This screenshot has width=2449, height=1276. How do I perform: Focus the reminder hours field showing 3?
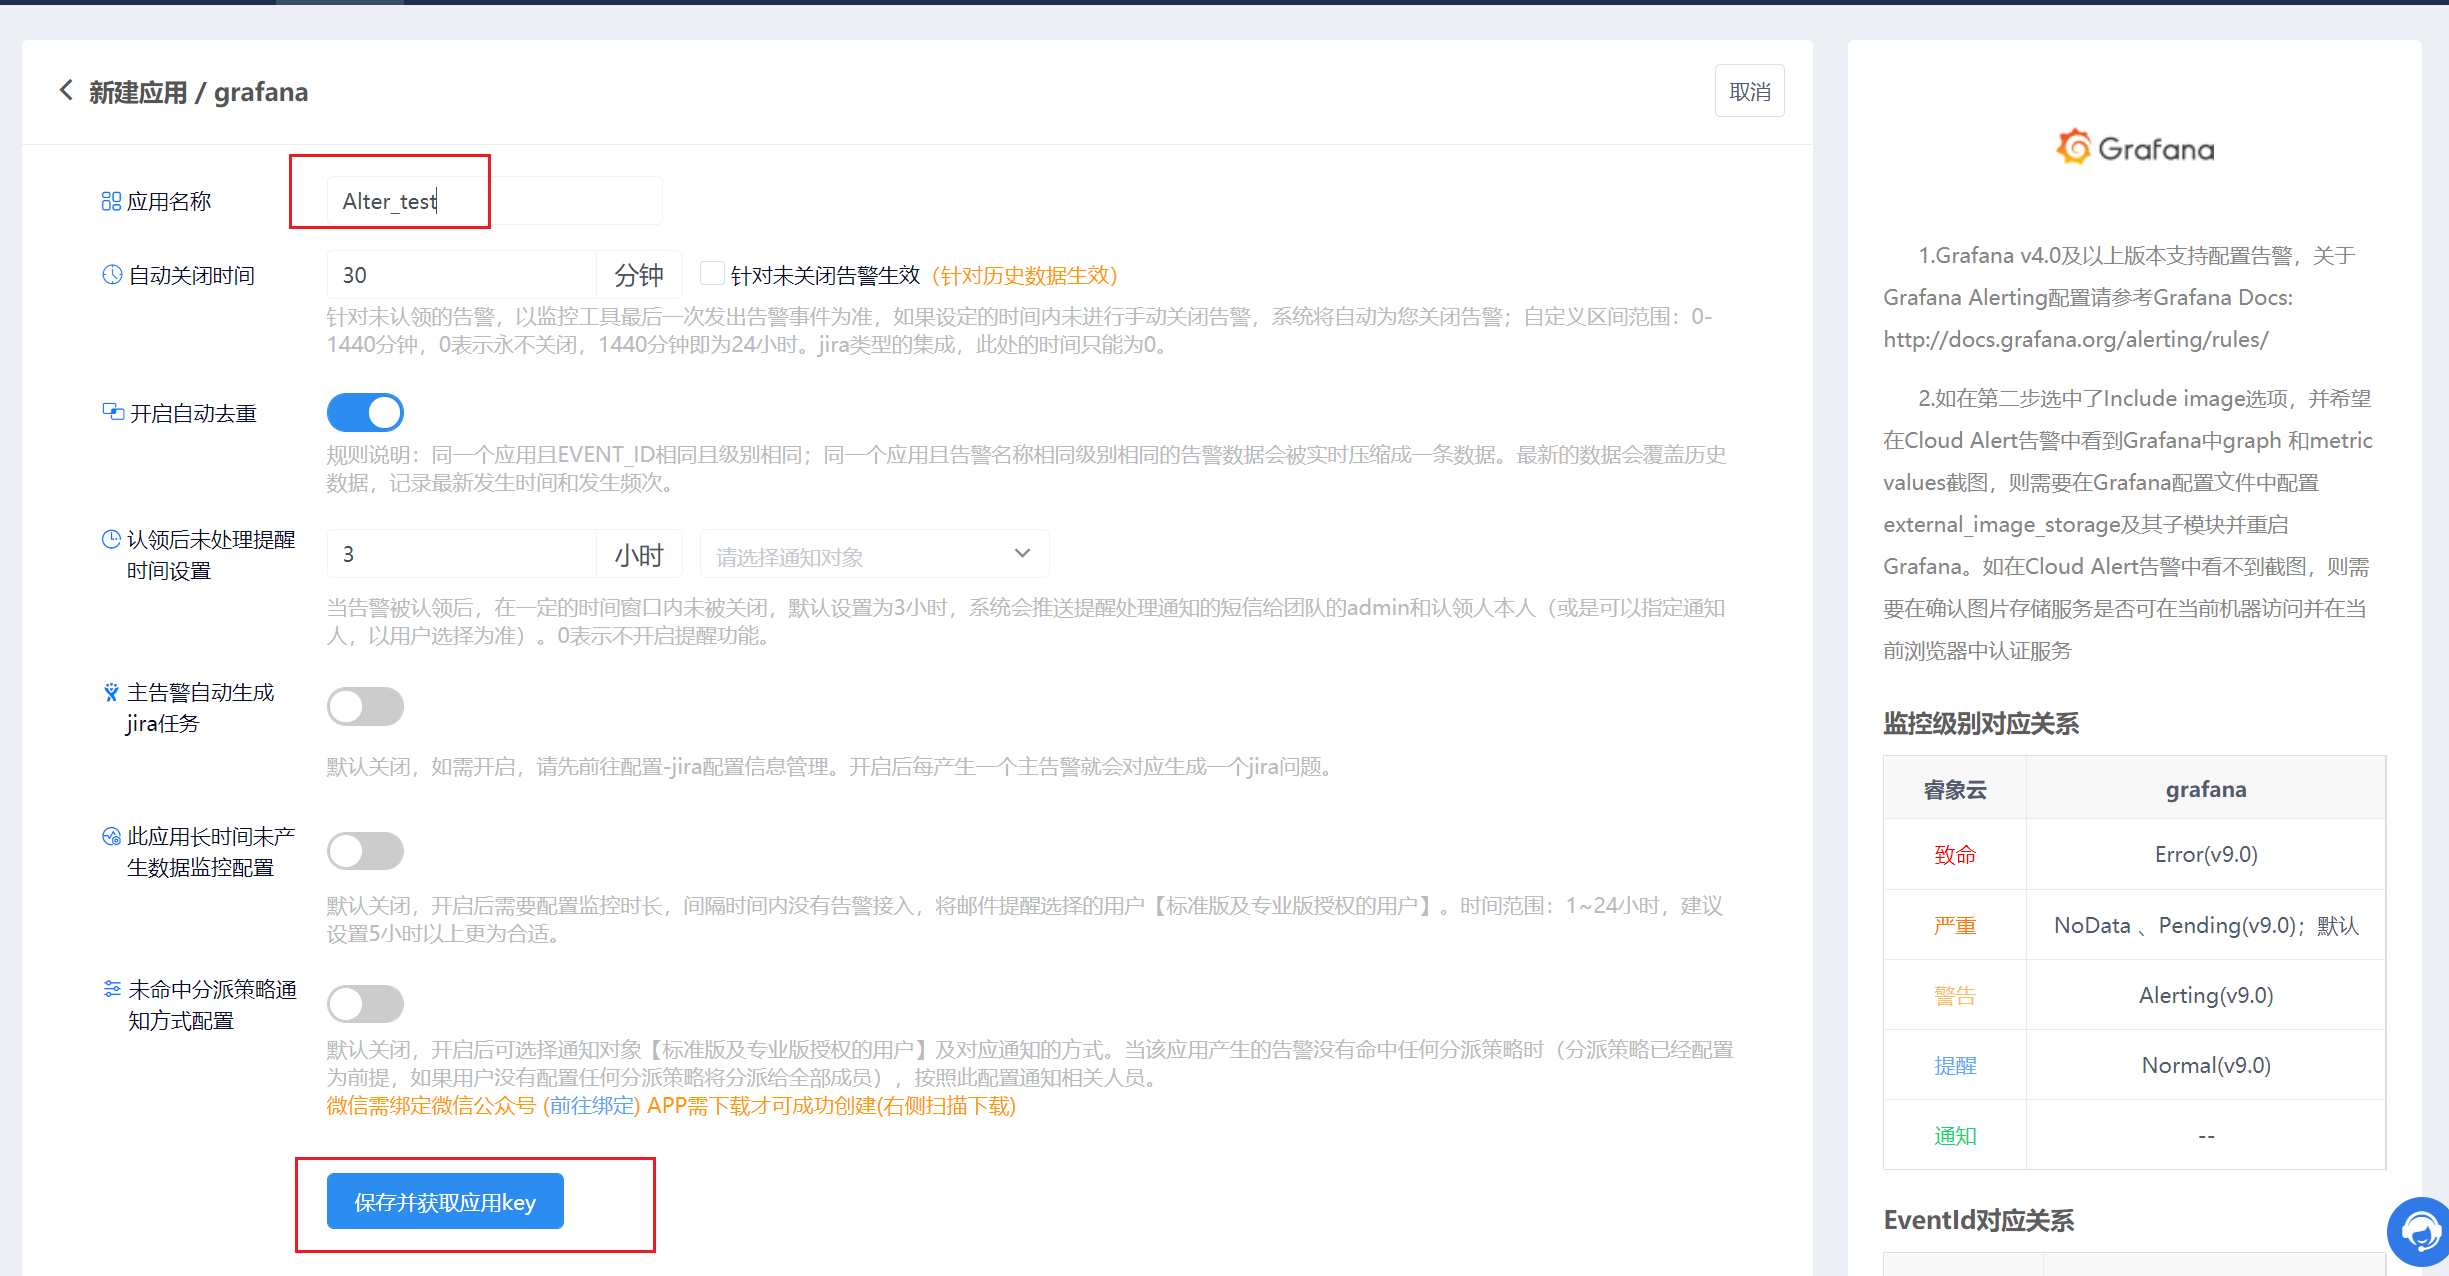(461, 554)
